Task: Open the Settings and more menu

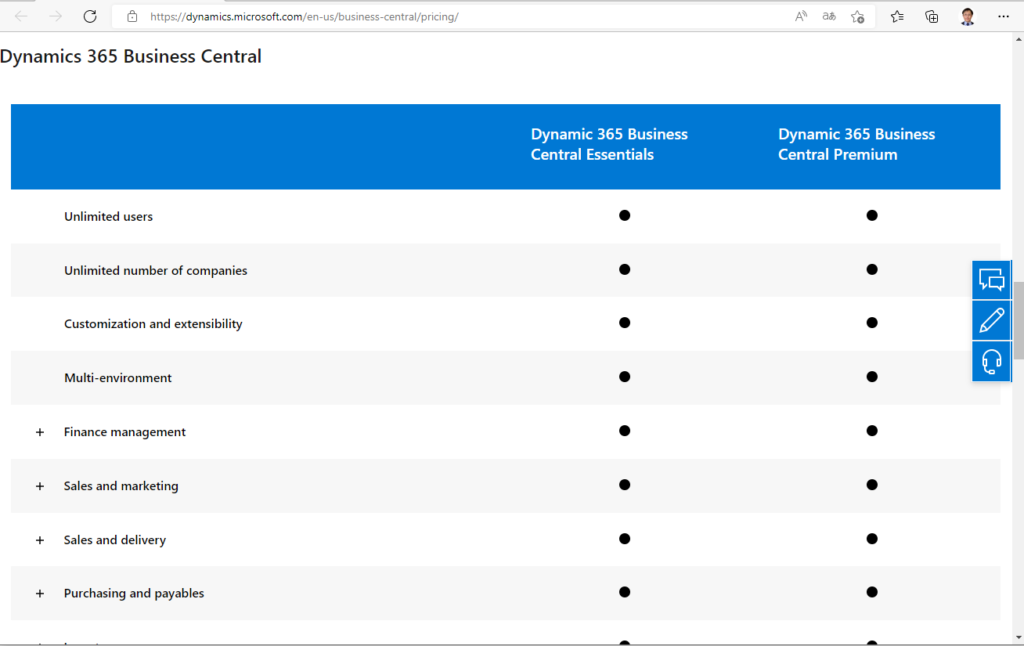Action: (x=1003, y=16)
